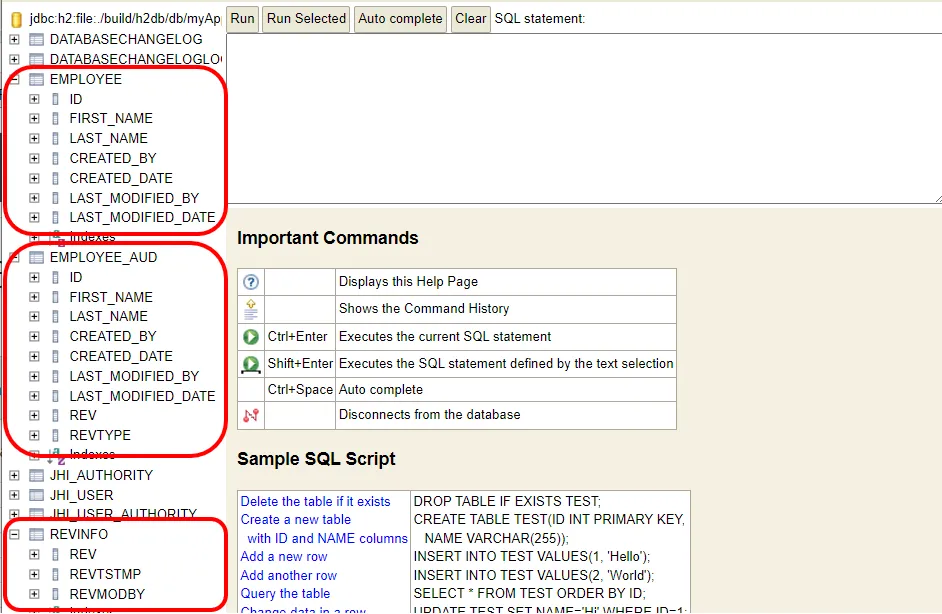Click the Auto complete button
942x614 pixels.
tap(400, 18)
